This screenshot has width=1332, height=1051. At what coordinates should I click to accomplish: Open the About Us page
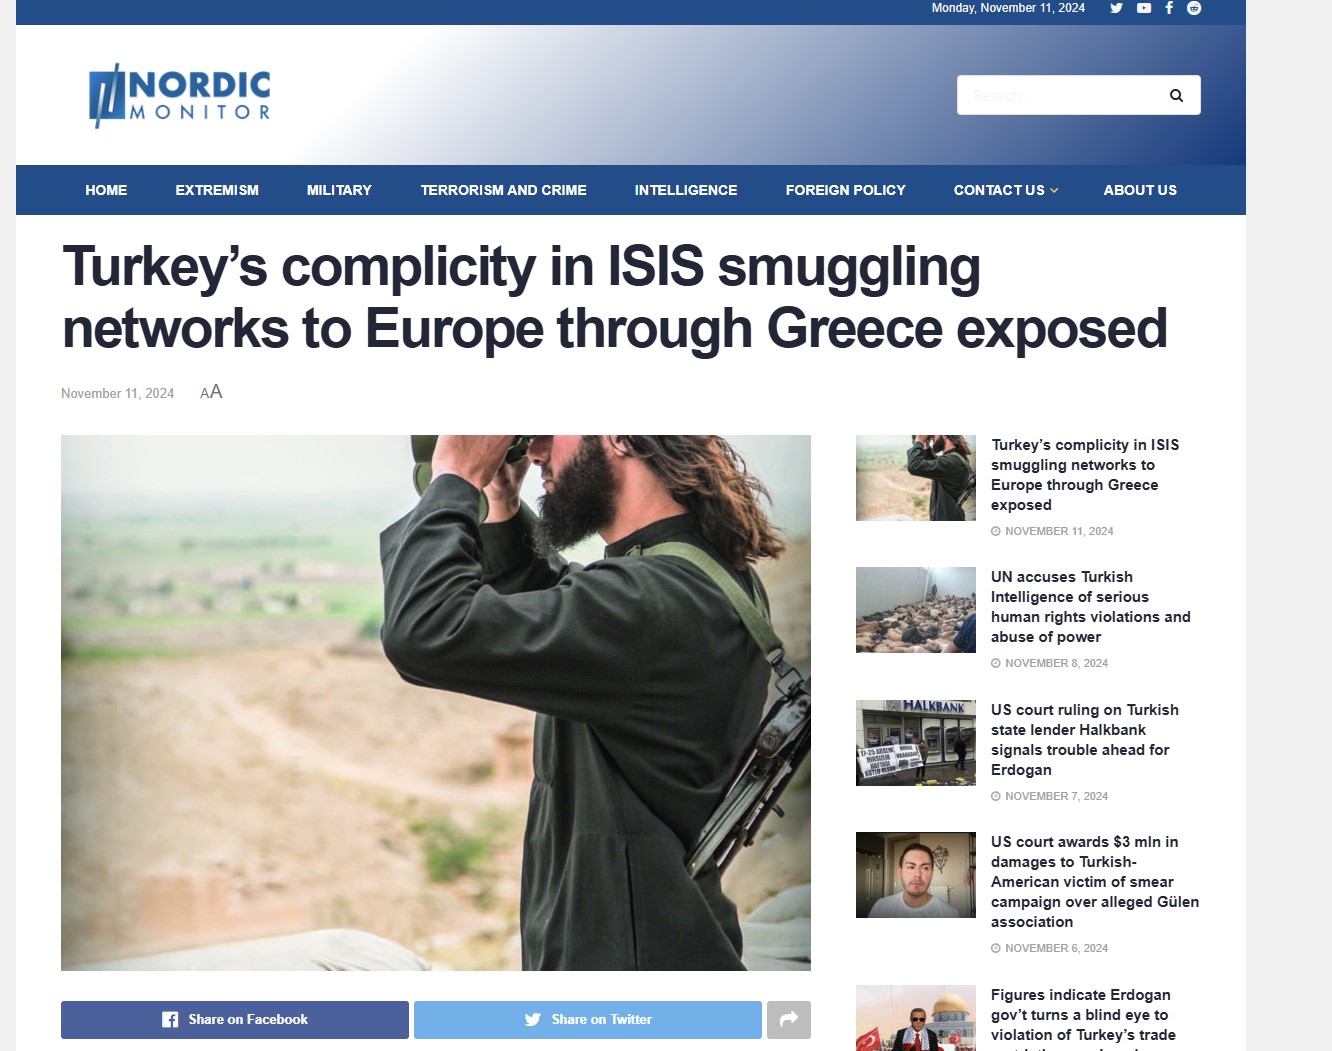(1140, 190)
